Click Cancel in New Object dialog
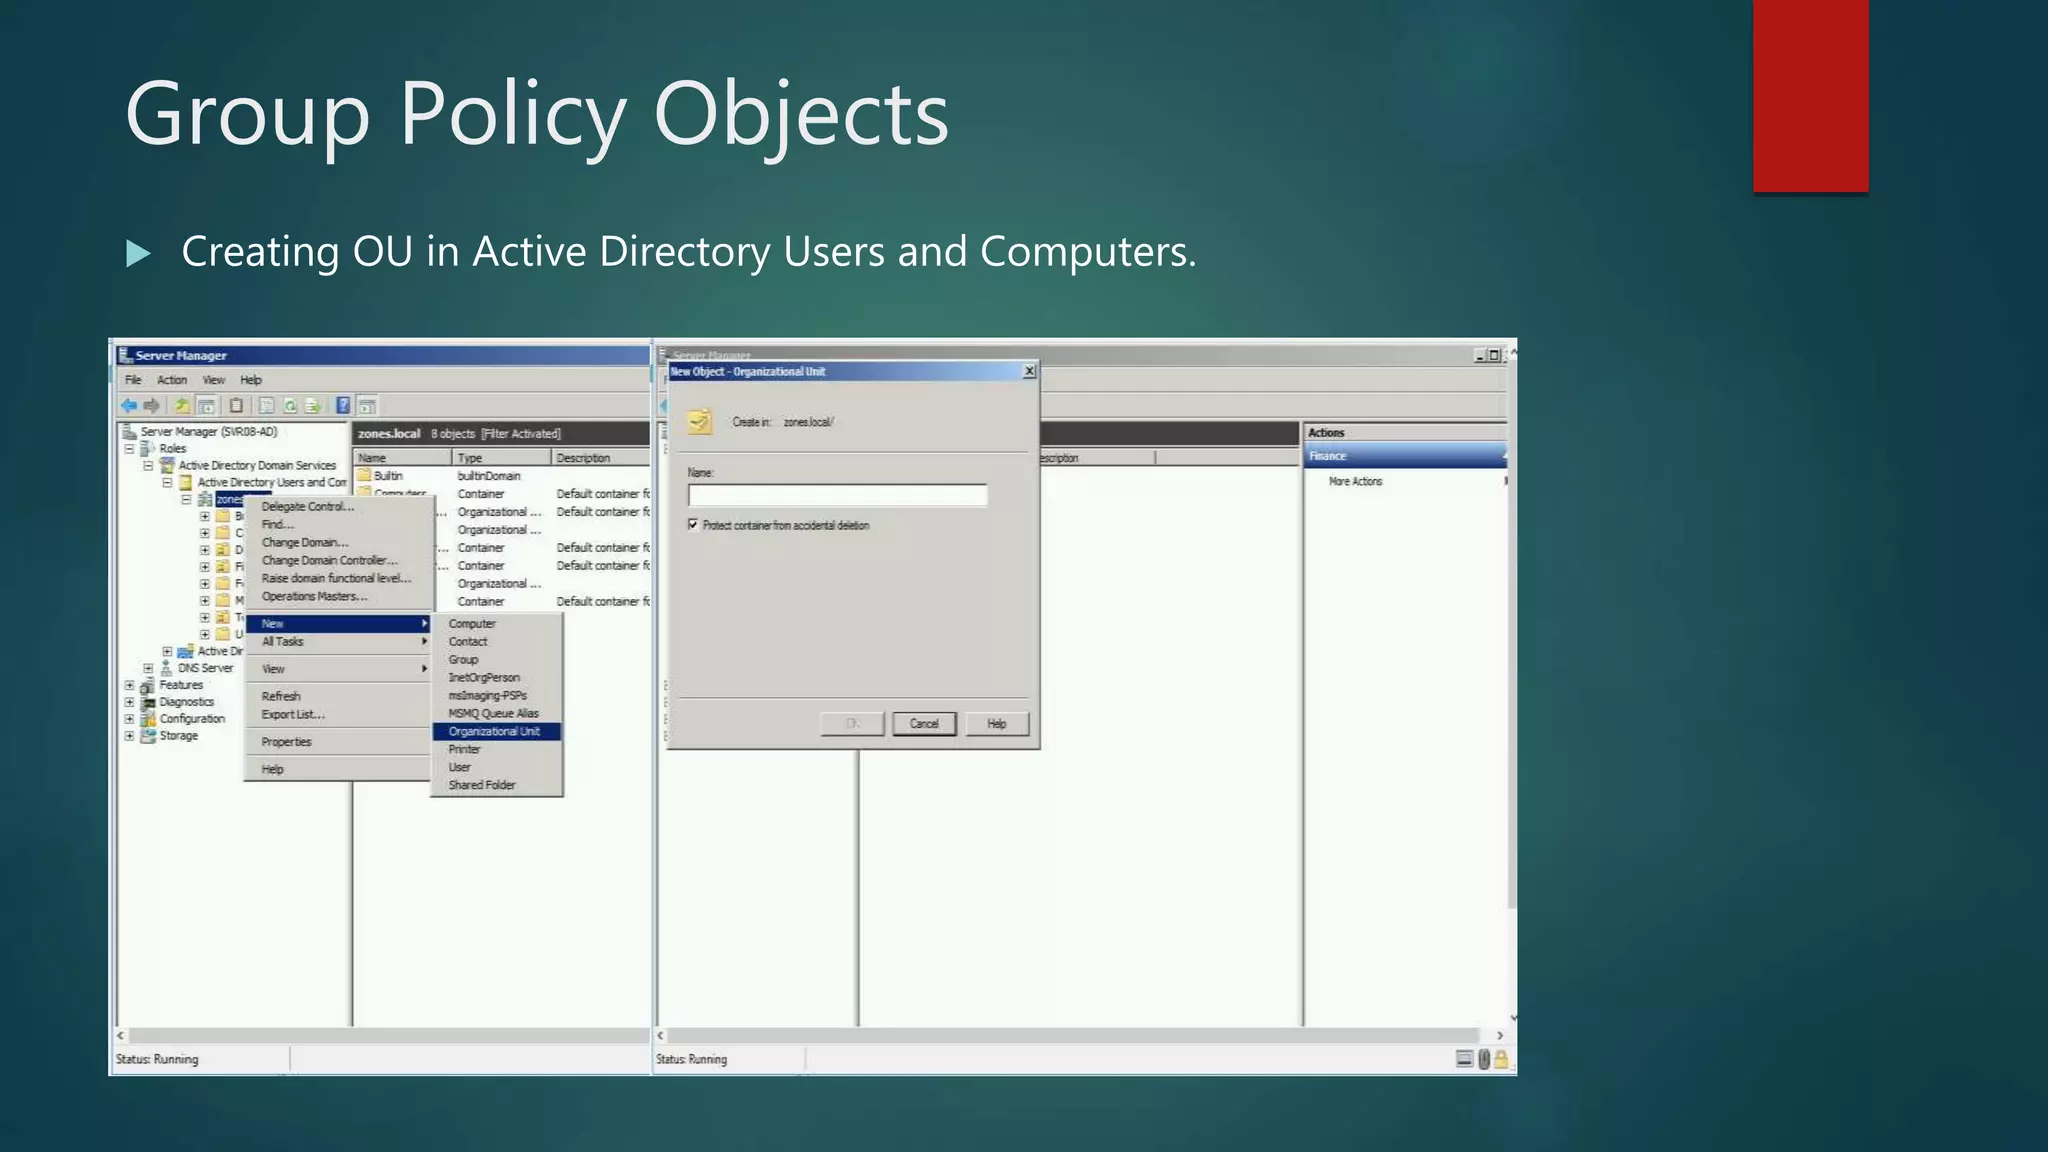2048x1152 pixels. (x=924, y=724)
